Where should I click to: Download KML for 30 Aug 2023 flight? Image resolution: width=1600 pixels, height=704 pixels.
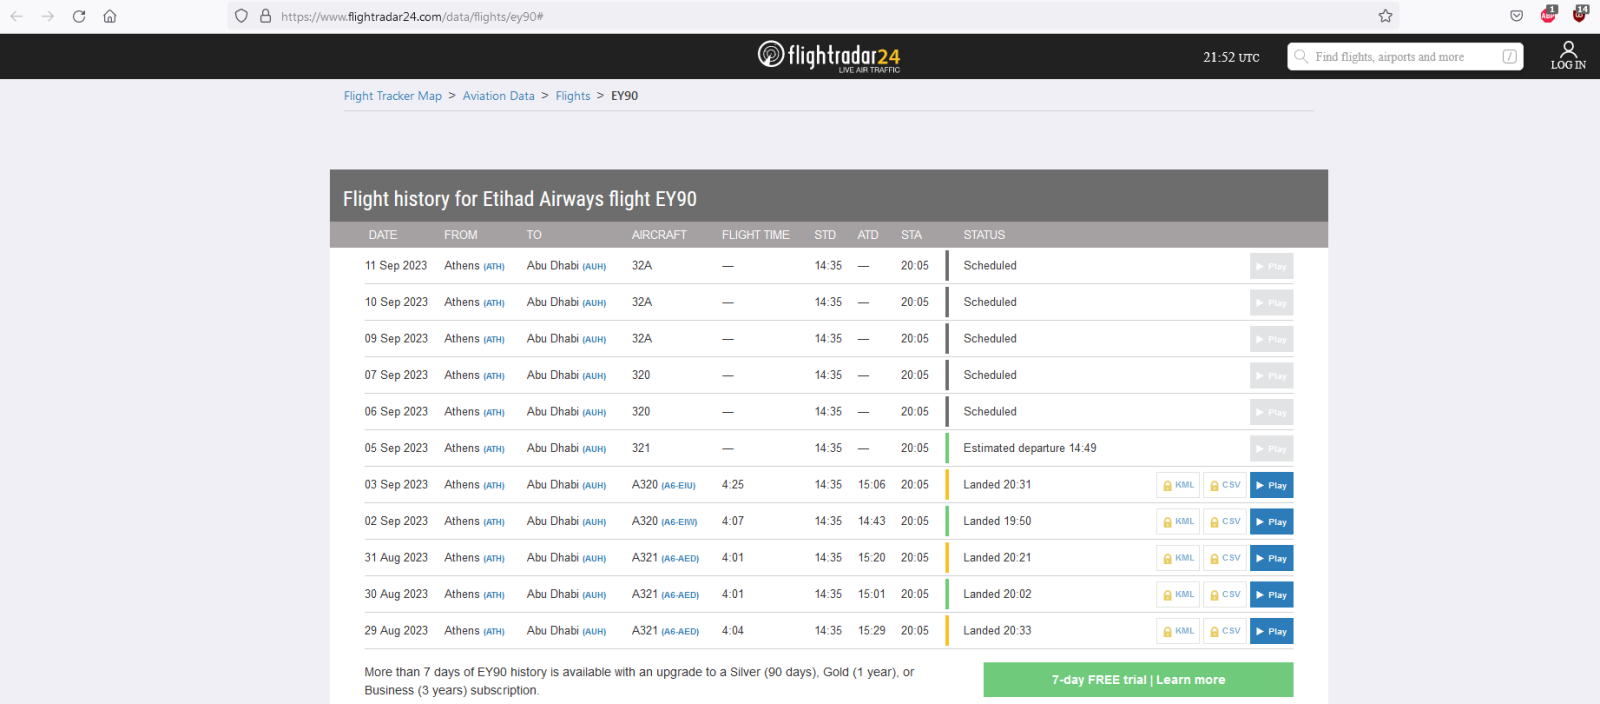[1178, 595]
